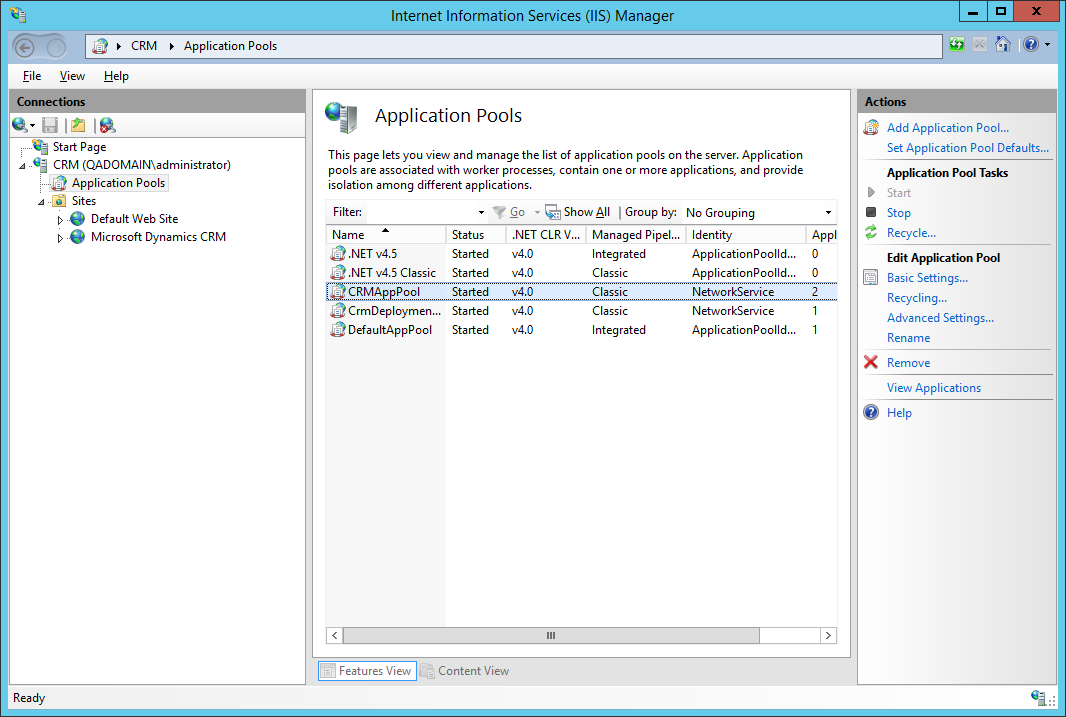Click the Back navigation arrow button
This screenshot has width=1066, height=717.
[x=26, y=46]
